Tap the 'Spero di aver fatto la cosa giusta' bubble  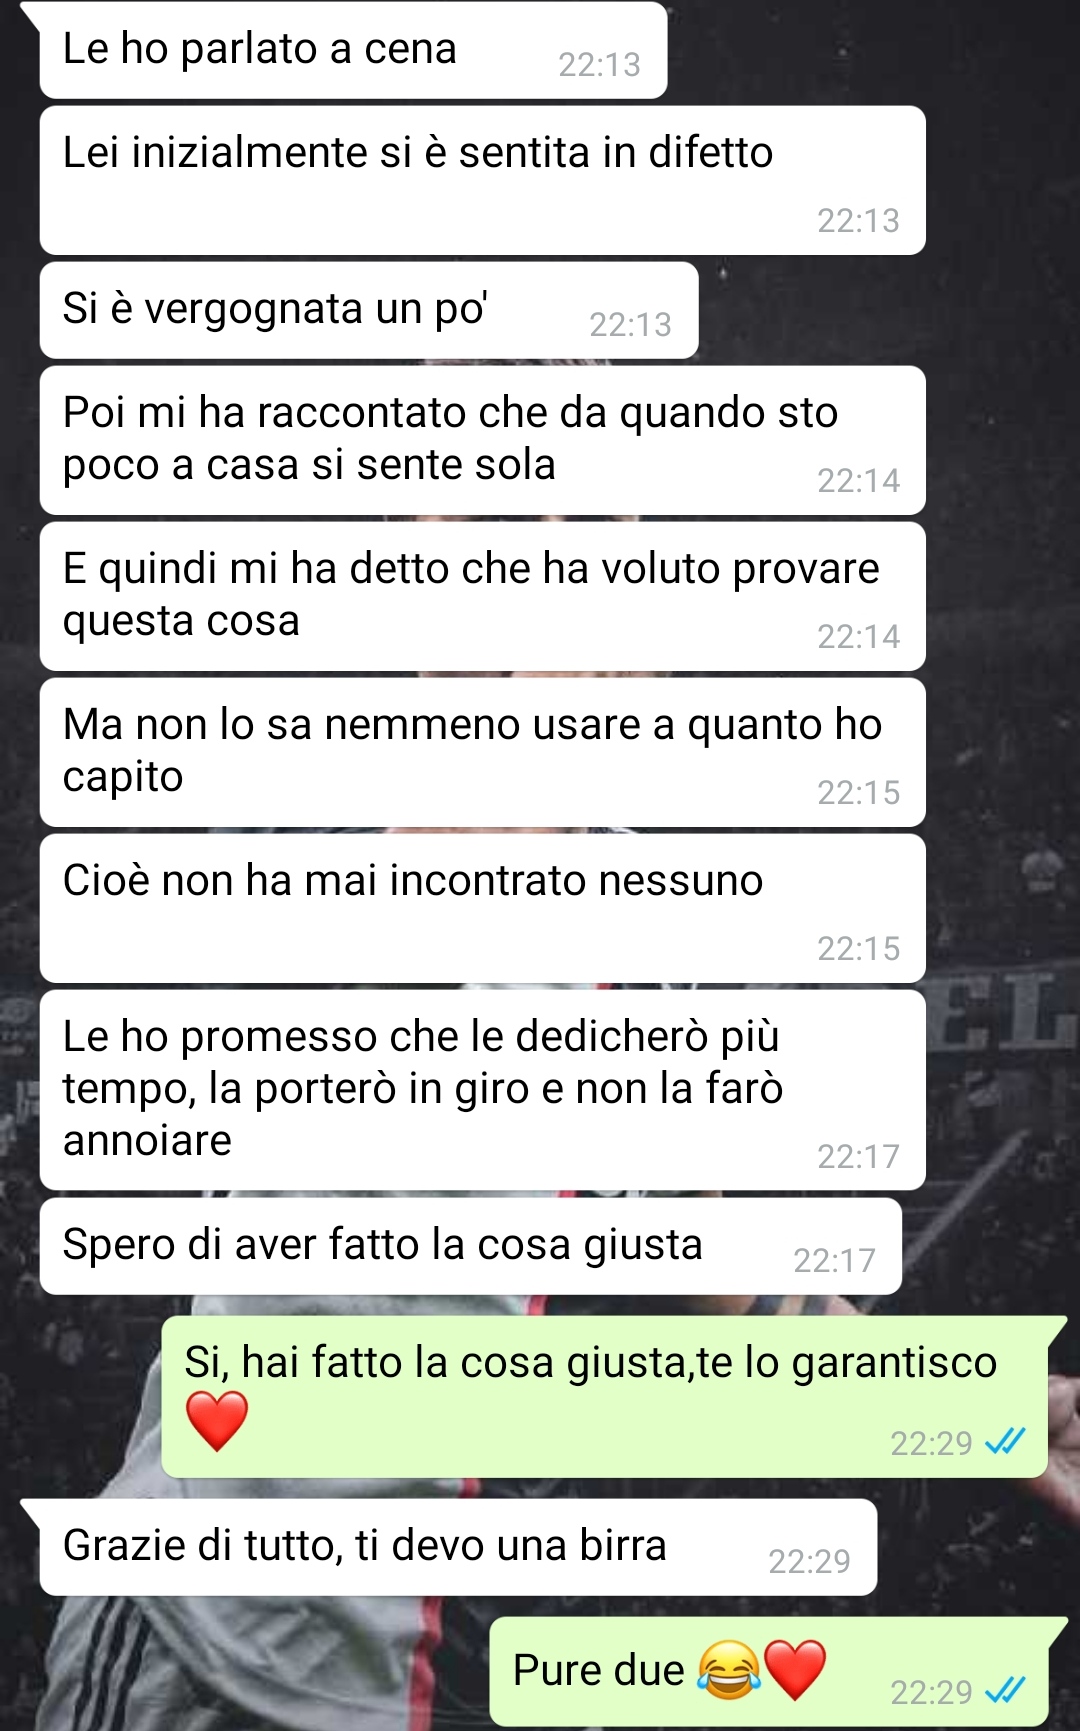pyautogui.click(x=471, y=1246)
